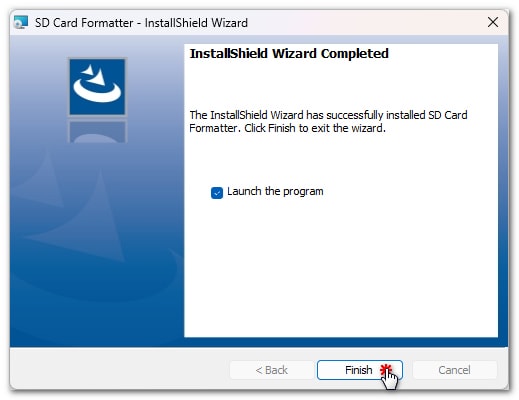Finish and exit the wizard

pos(360,370)
